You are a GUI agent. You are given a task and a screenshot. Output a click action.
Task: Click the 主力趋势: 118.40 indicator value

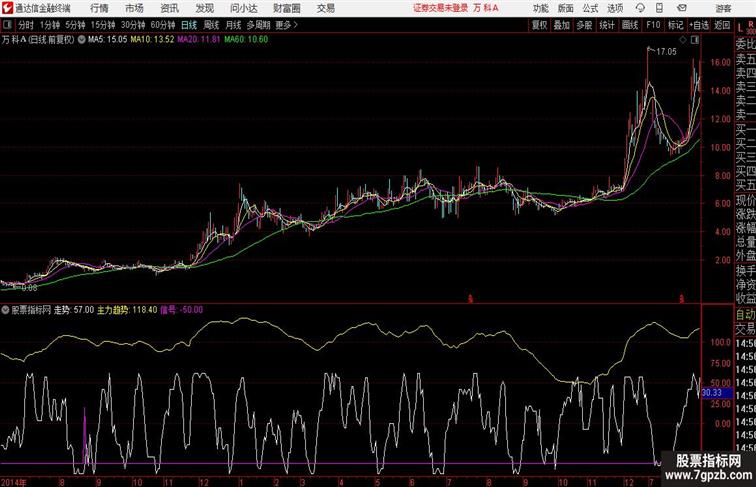(x=127, y=310)
